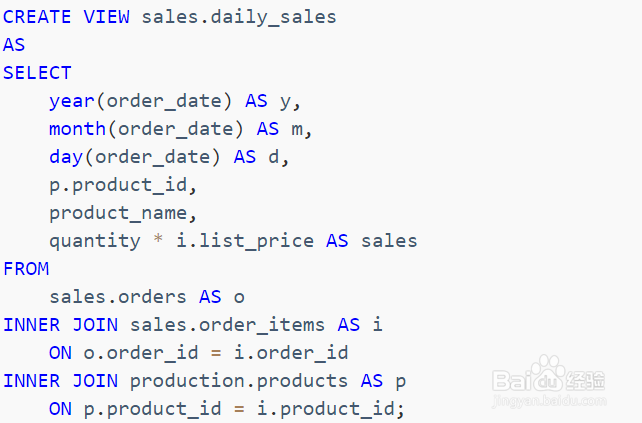This screenshot has height=423, width=642.
Task: Click i.list_price in the sales expression
Action: click(245, 241)
